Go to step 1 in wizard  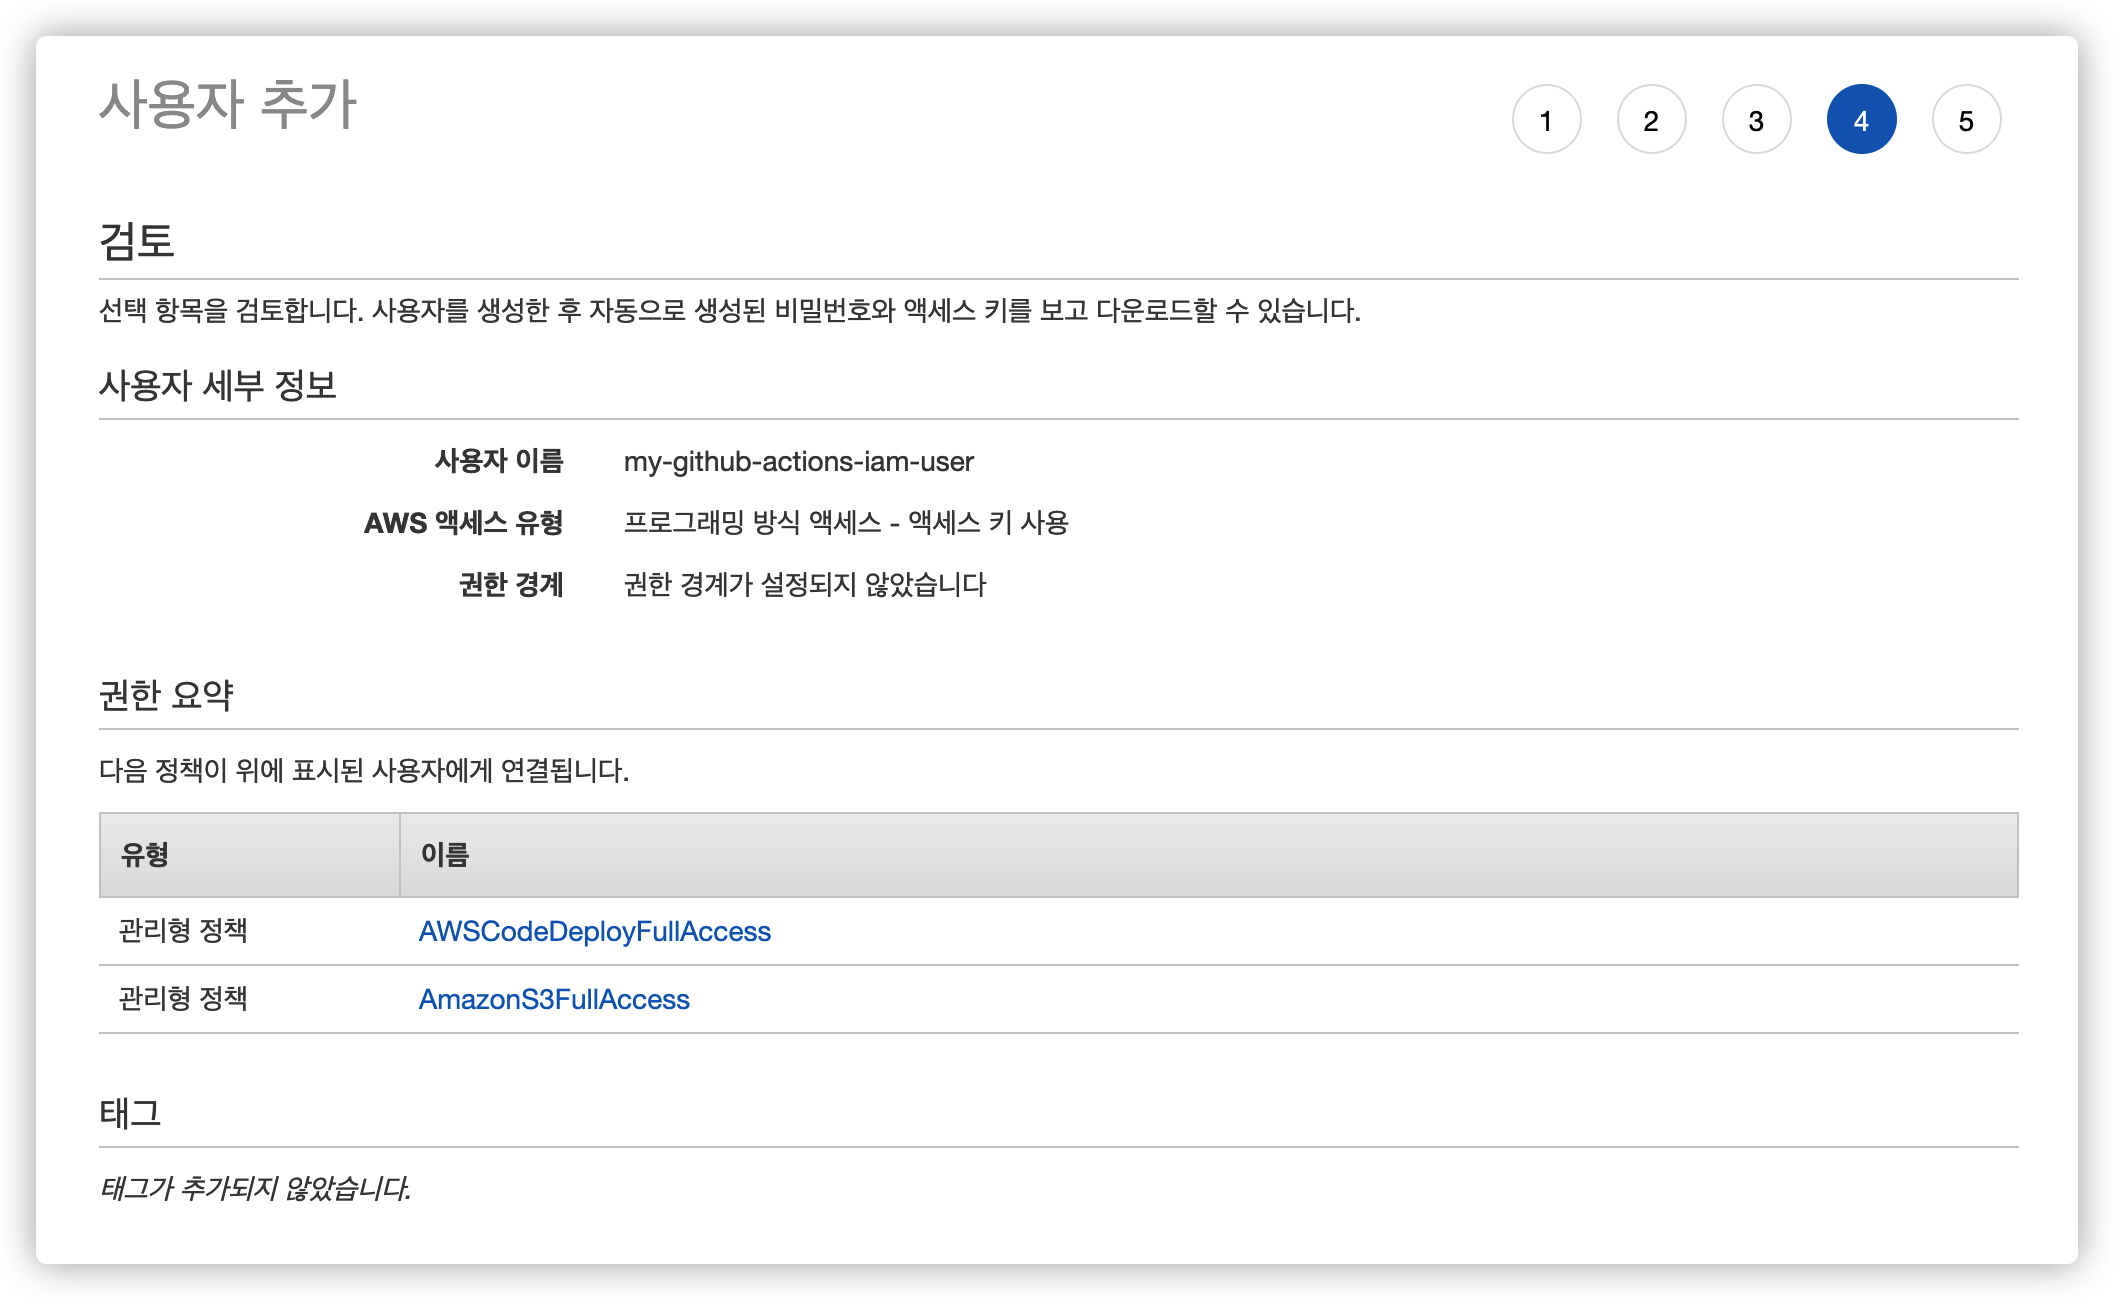1546,120
